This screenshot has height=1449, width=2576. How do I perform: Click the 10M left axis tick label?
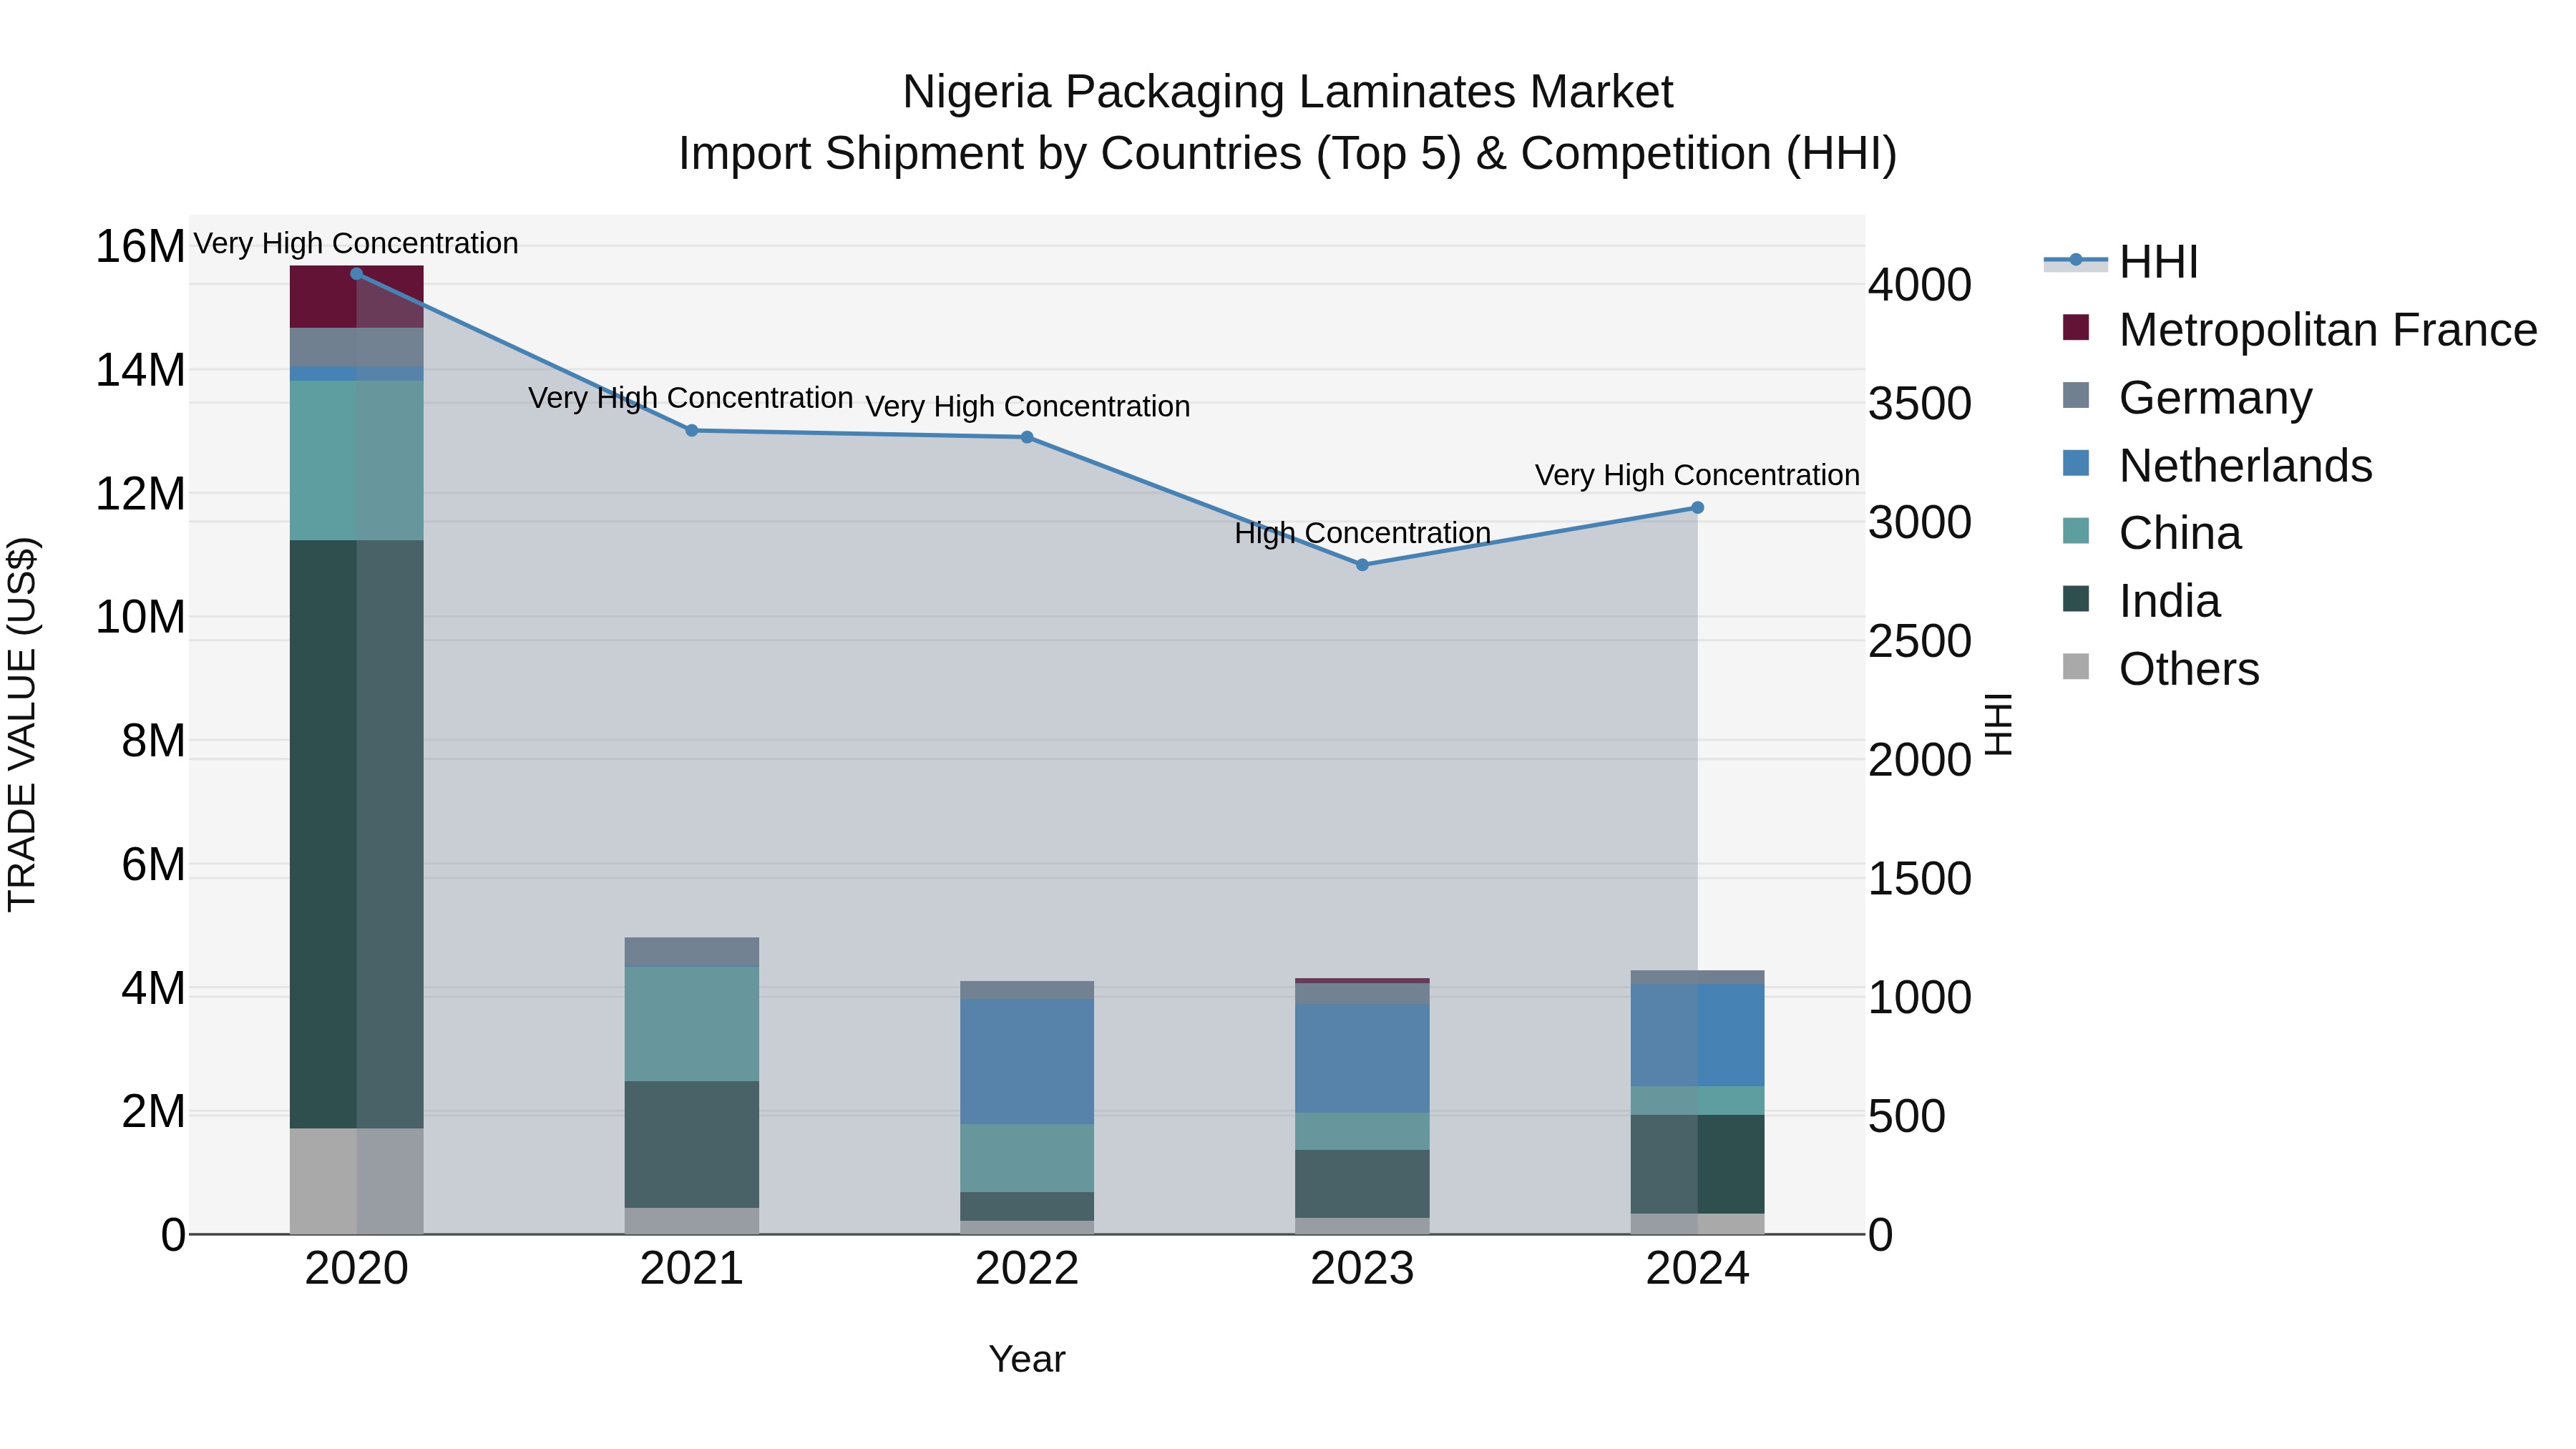(x=140, y=618)
